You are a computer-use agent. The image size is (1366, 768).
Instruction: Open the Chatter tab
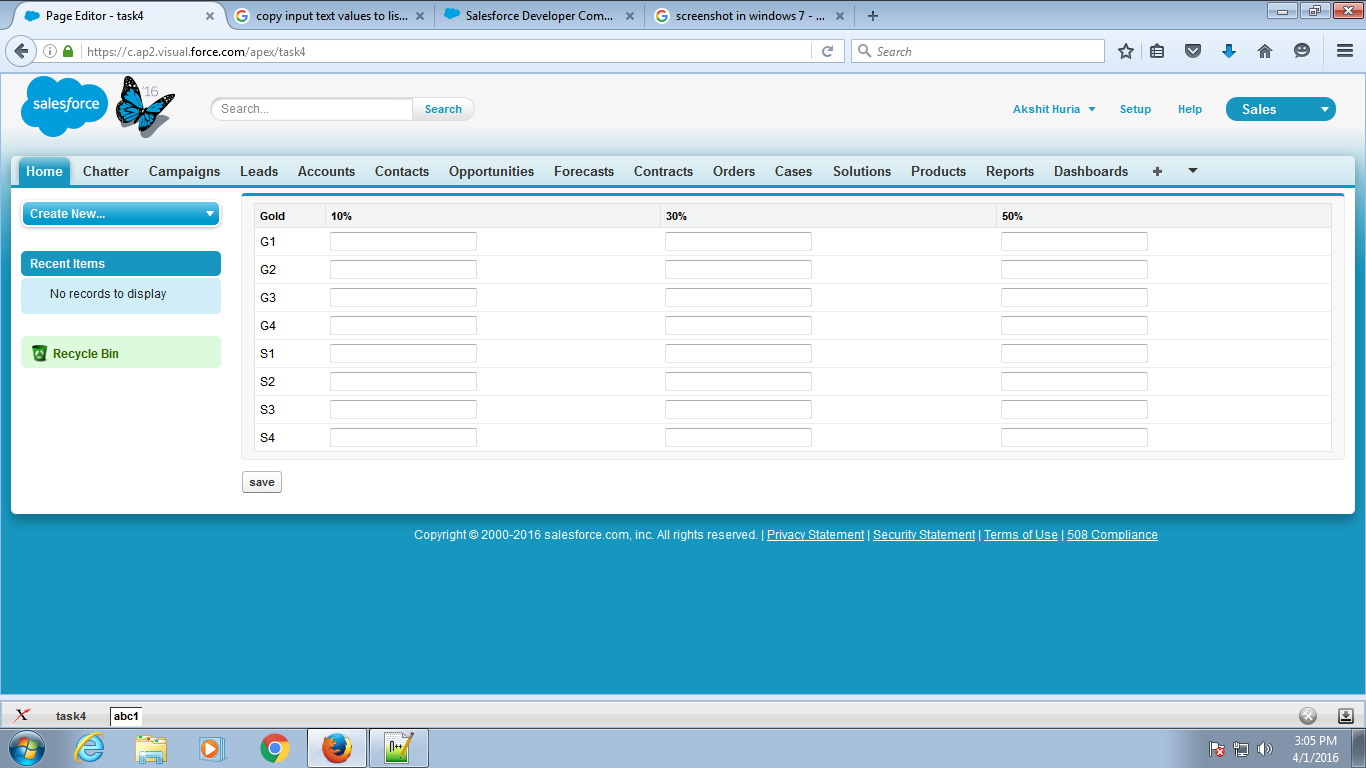106,171
